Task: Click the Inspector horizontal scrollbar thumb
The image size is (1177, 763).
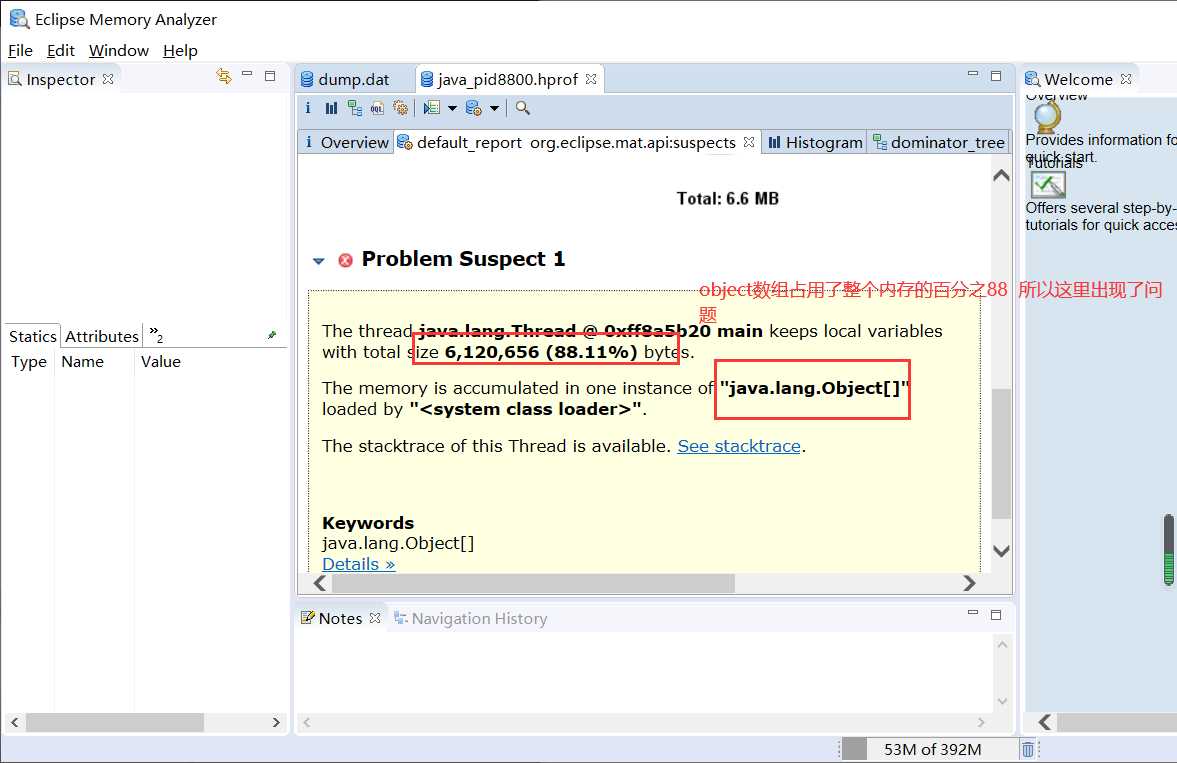Action: 115,722
